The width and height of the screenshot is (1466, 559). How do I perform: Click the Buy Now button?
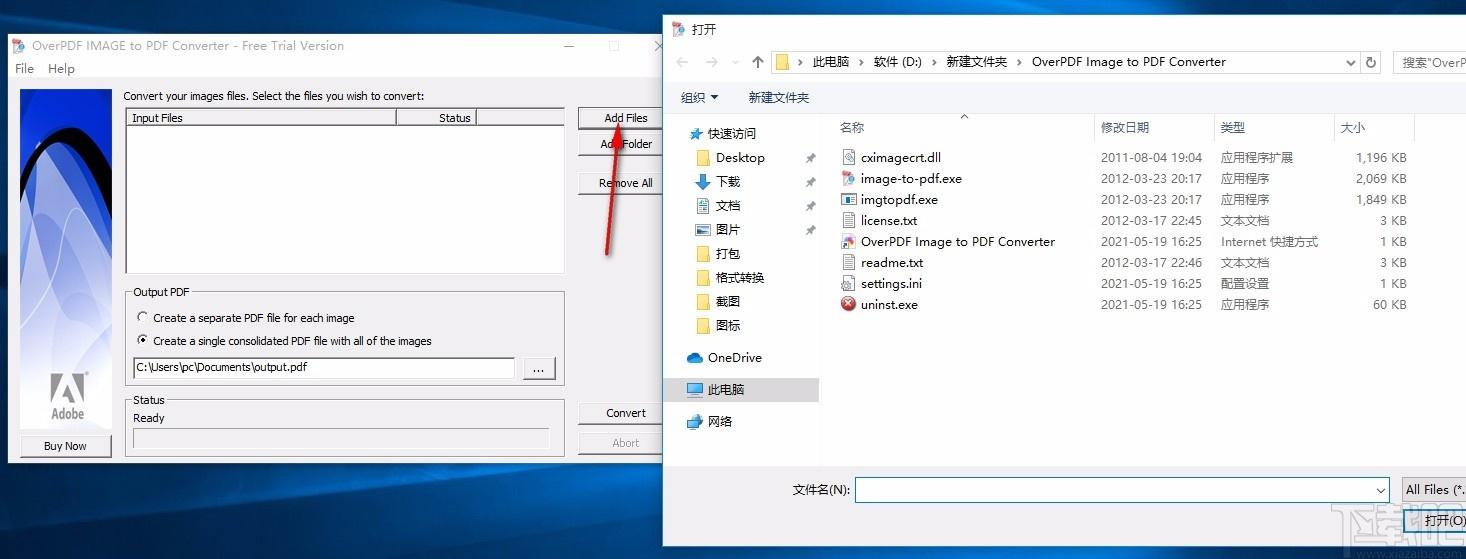click(65, 446)
